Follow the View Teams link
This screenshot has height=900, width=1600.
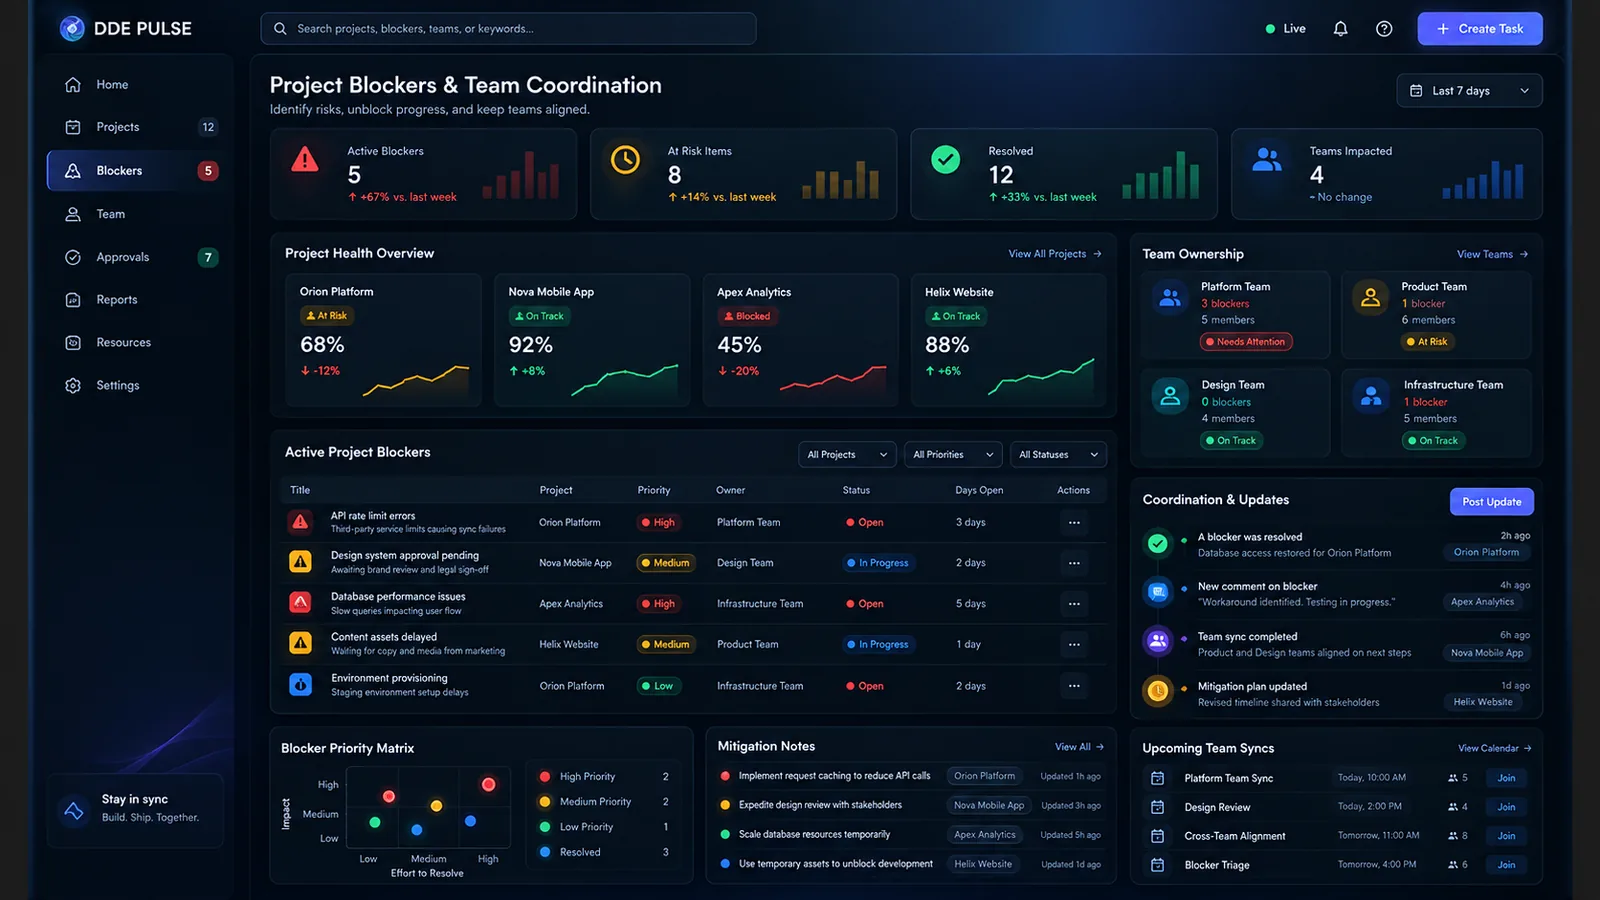(1492, 254)
